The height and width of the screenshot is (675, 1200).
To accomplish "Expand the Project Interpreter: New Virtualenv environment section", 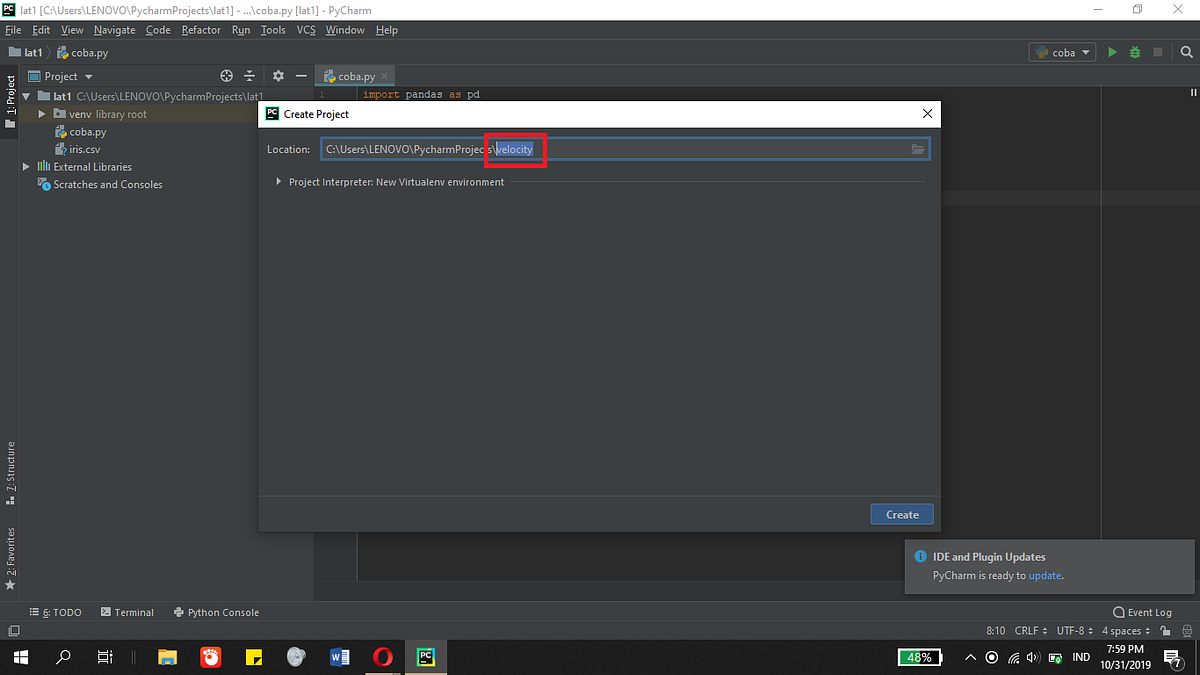I will (278, 181).
